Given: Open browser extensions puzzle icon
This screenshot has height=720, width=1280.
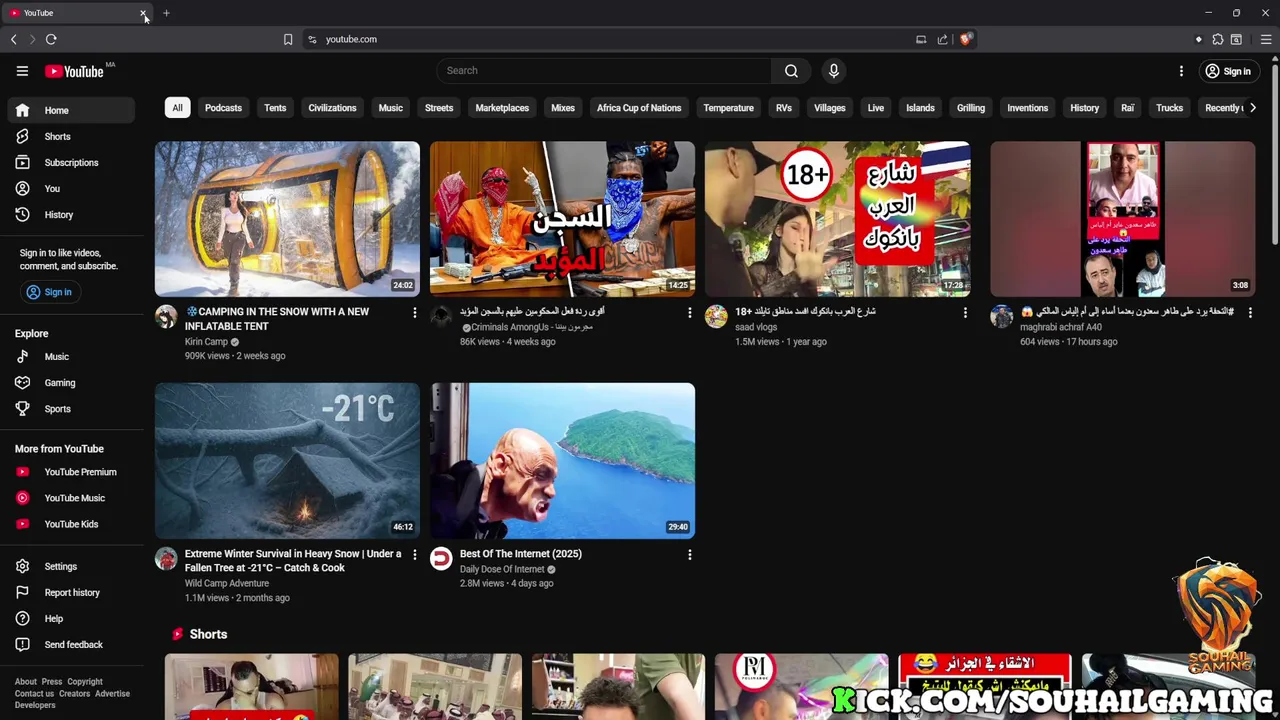Looking at the screenshot, I should pyautogui.click(x=1217, y=39).
